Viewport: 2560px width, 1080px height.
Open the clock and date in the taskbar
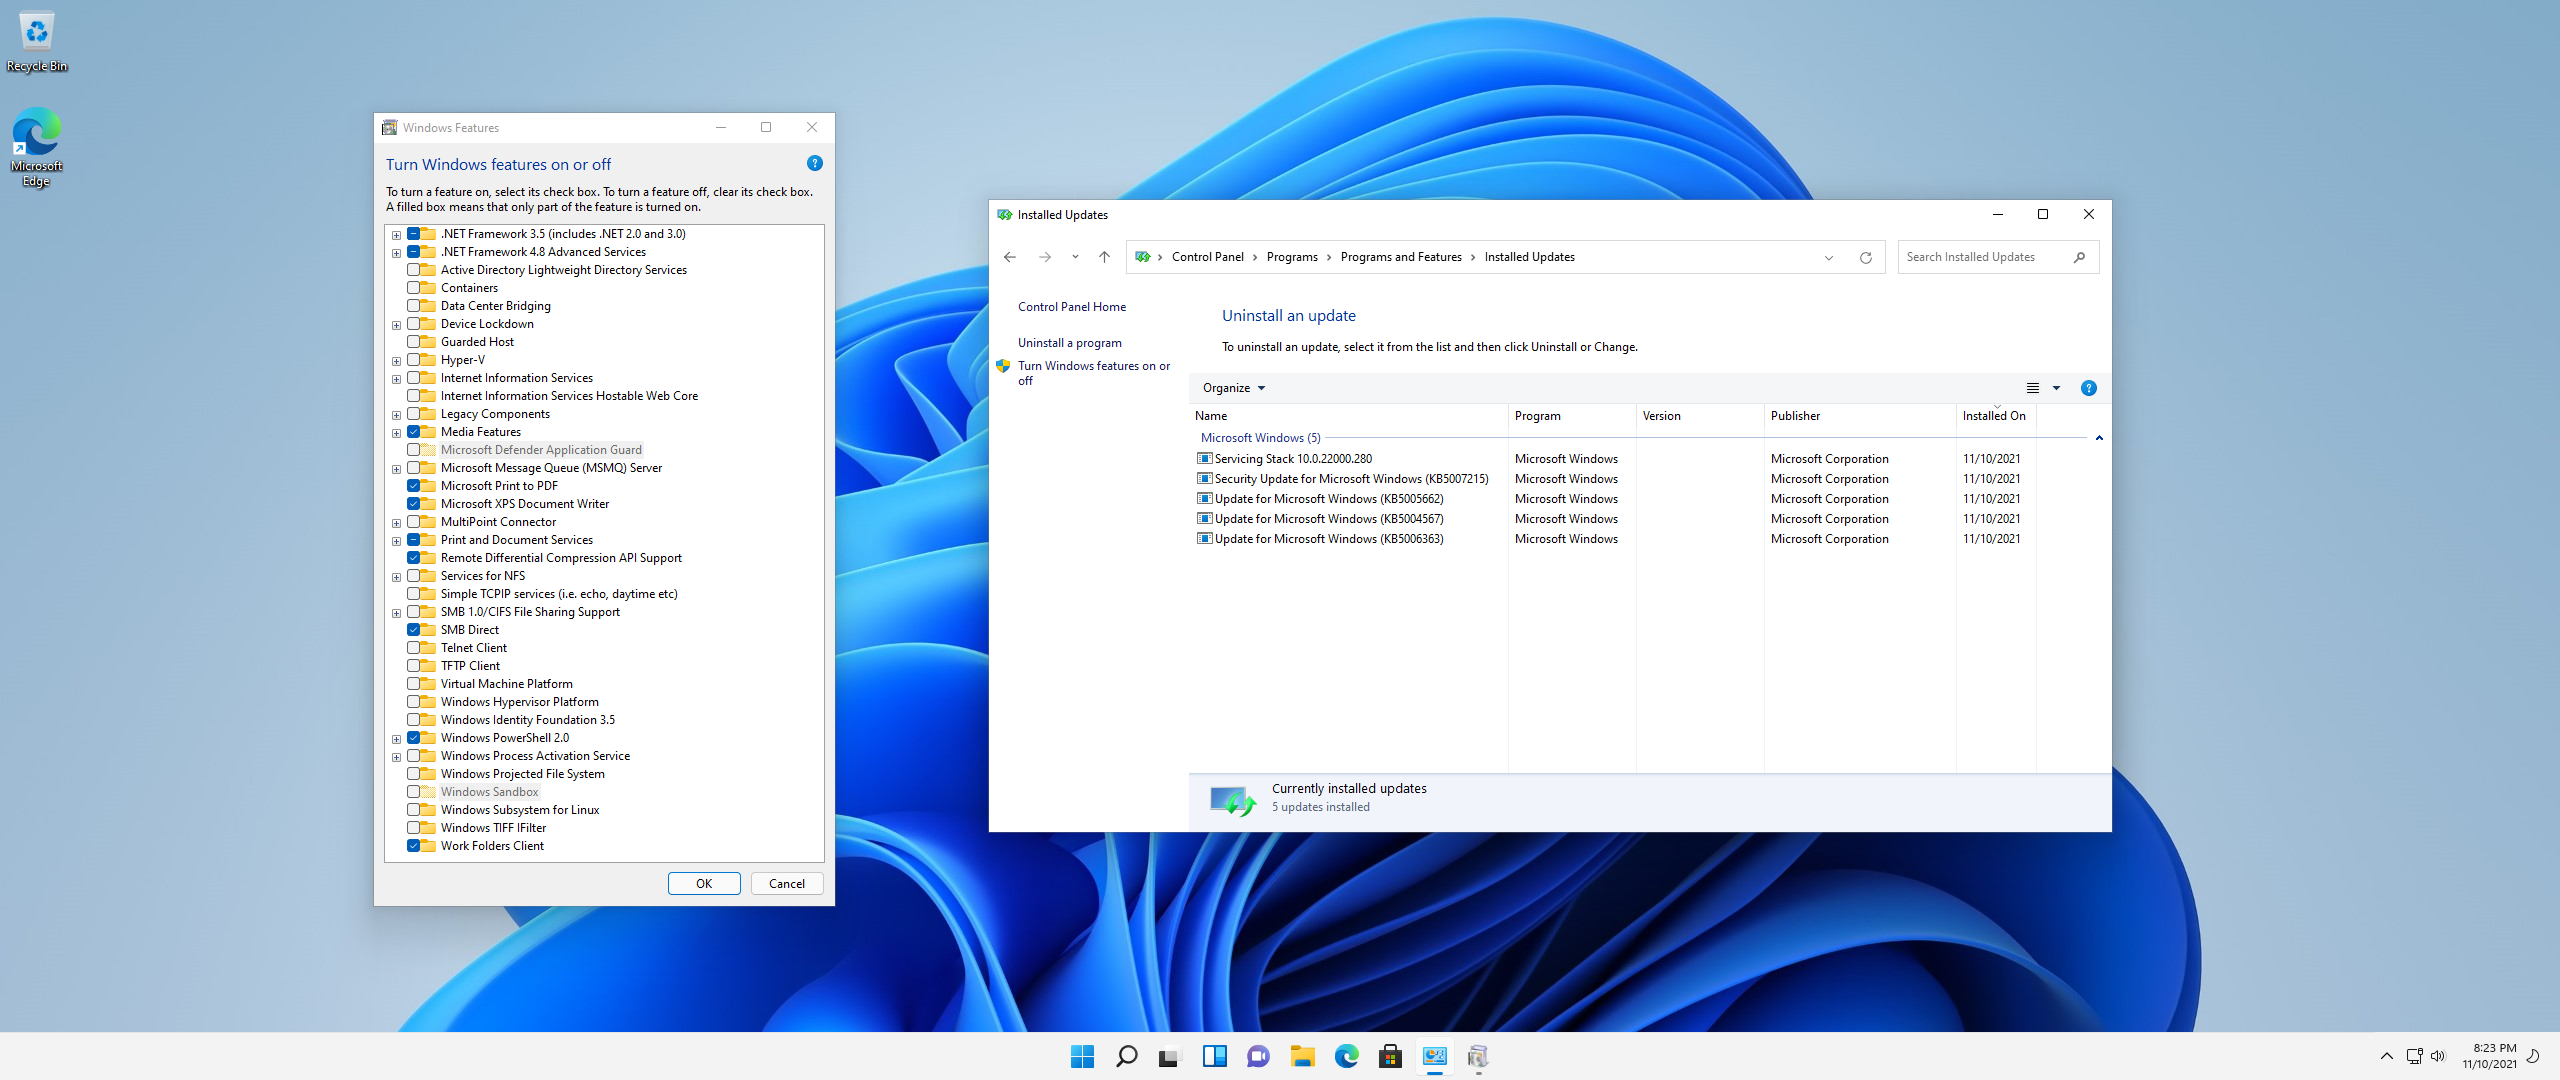point(2489,1056)
